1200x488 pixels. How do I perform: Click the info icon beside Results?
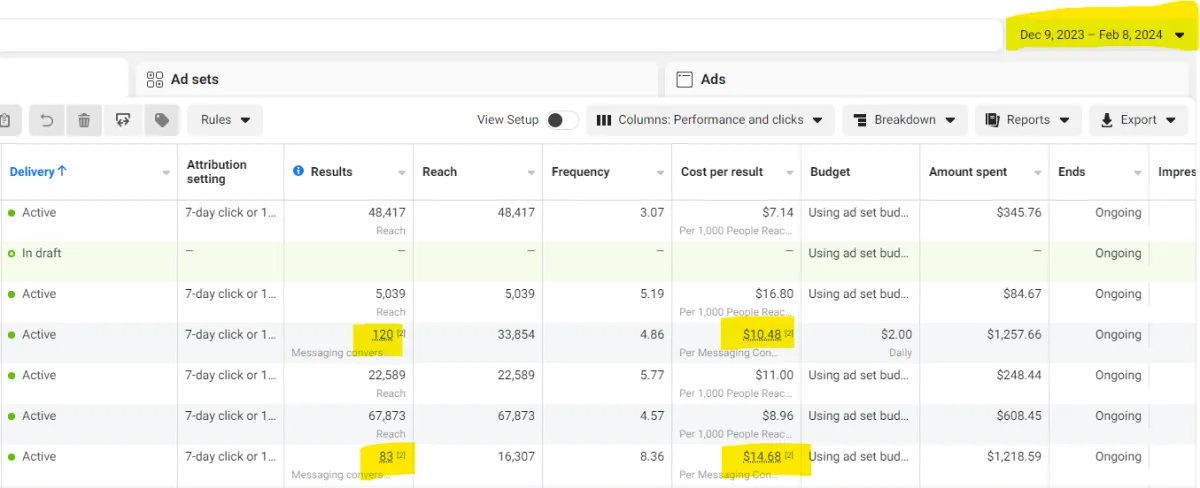(298, 172)
